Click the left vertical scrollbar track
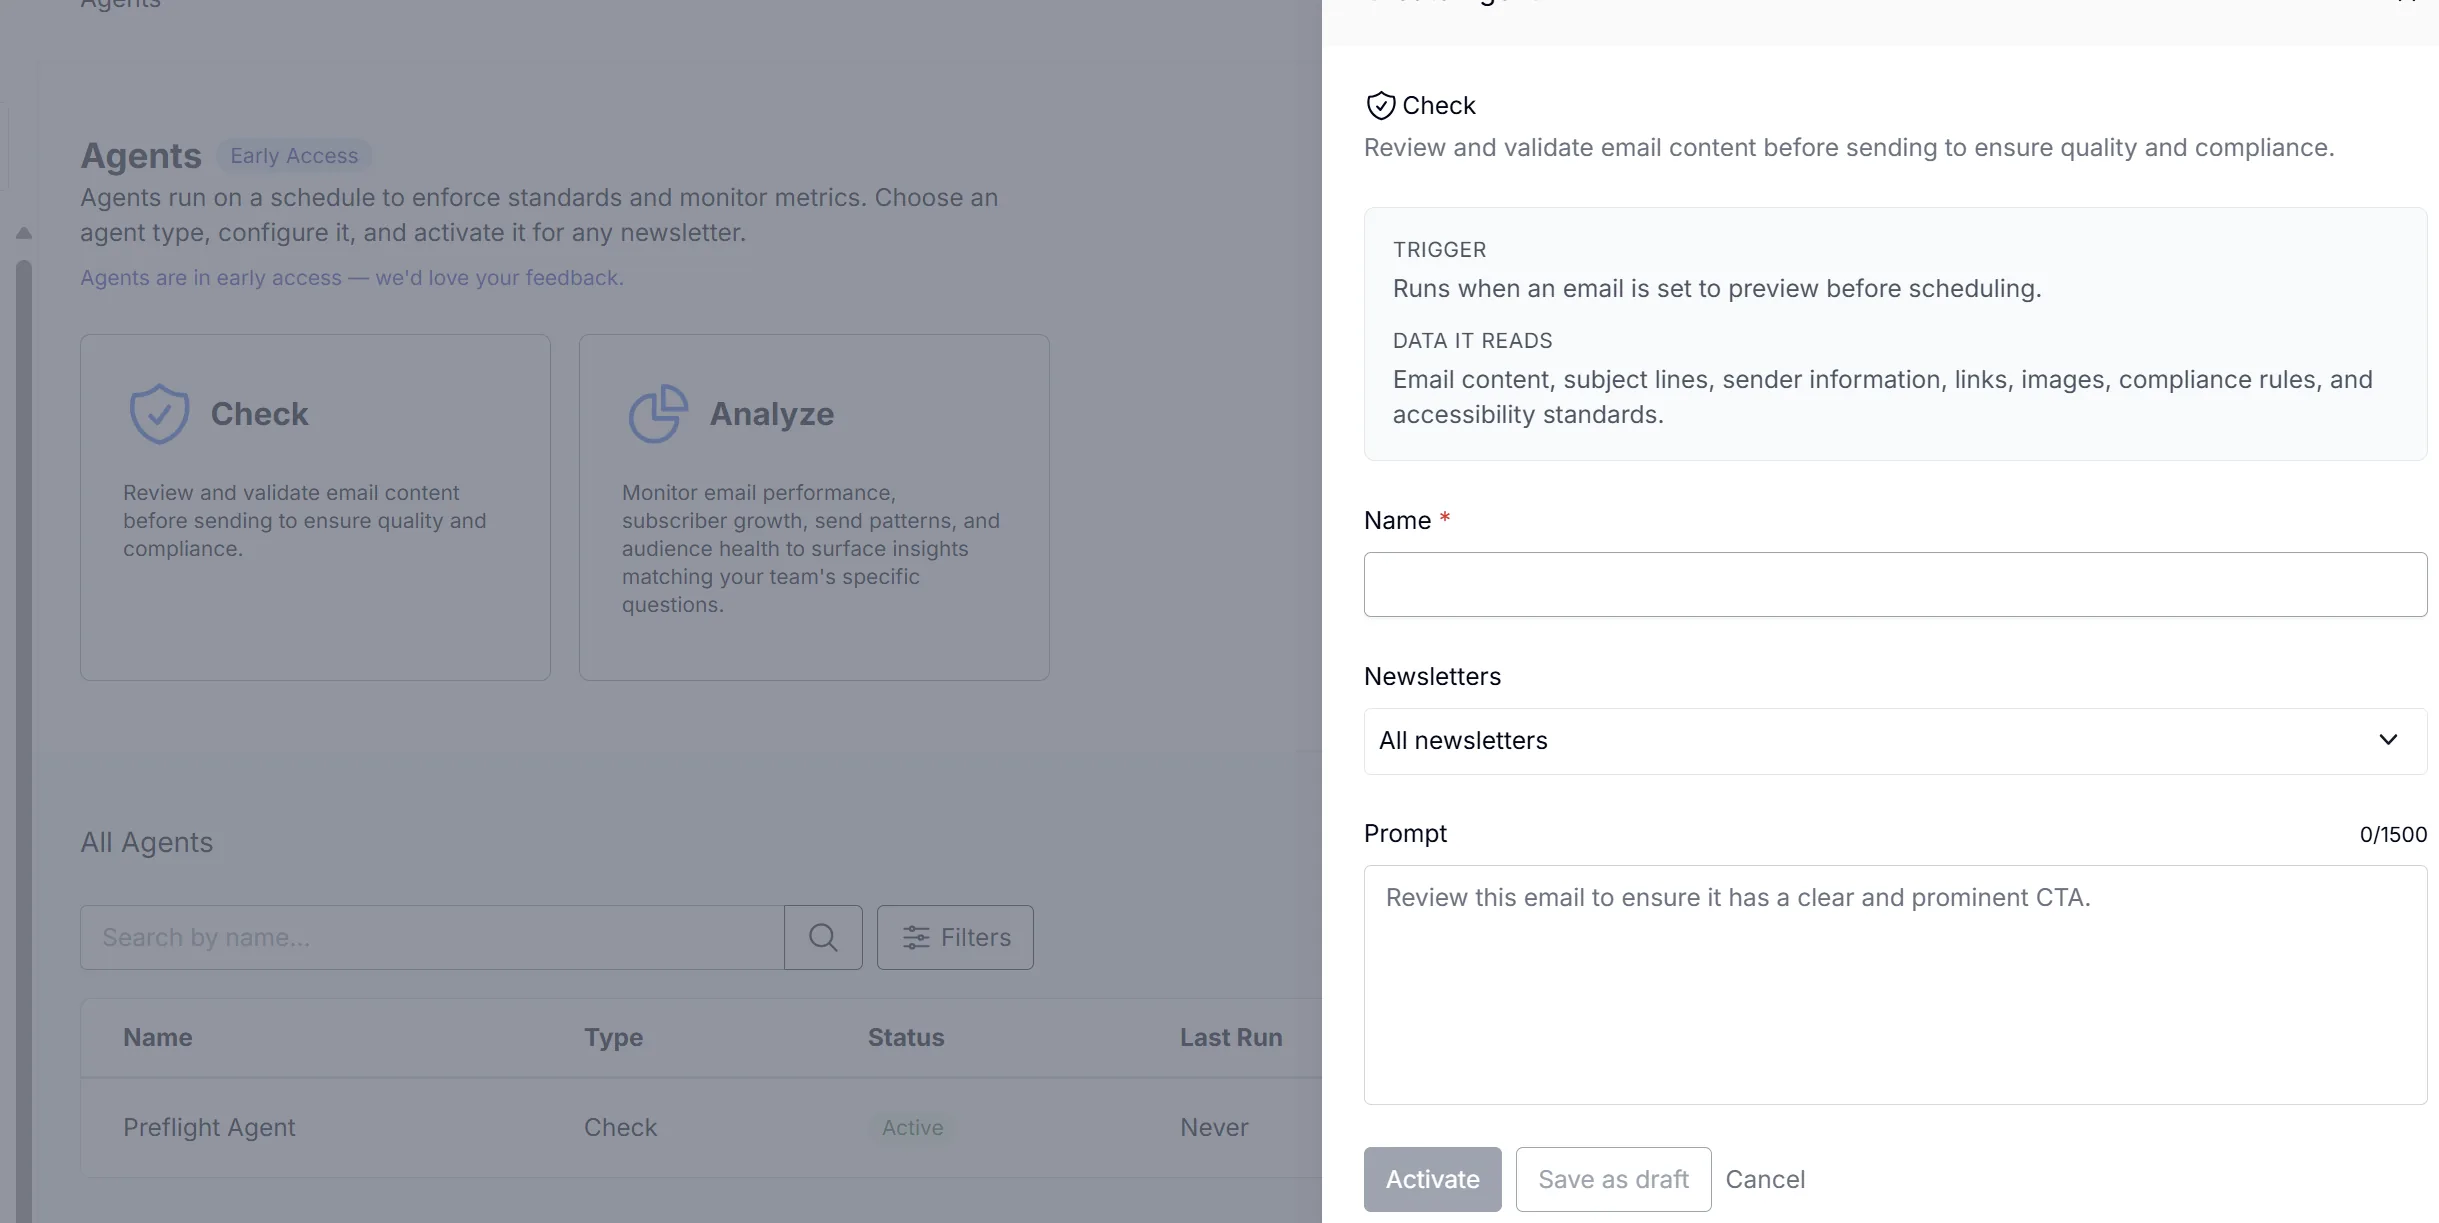 click(x=24, y=740)
